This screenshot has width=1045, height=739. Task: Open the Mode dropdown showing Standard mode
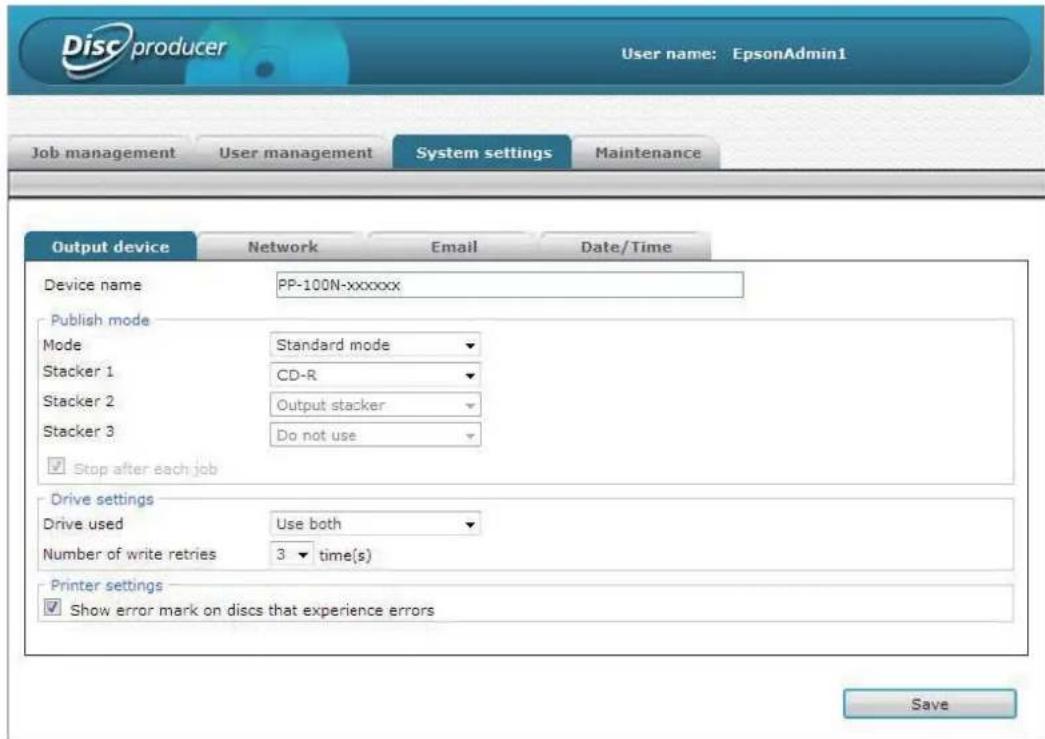pos(375,345)
